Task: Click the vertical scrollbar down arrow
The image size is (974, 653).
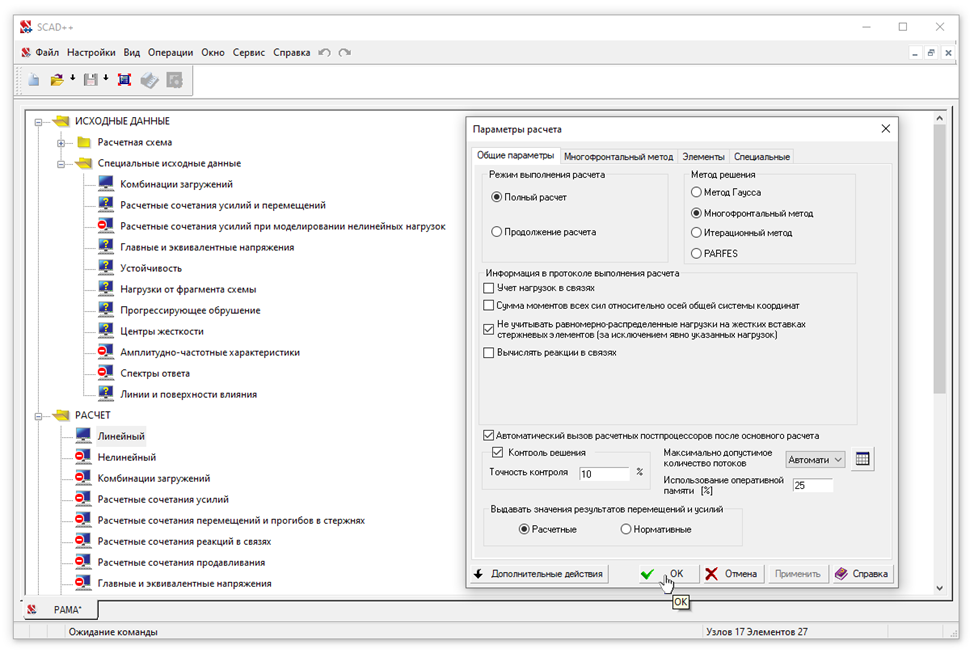Action: [x=939, y=588]
